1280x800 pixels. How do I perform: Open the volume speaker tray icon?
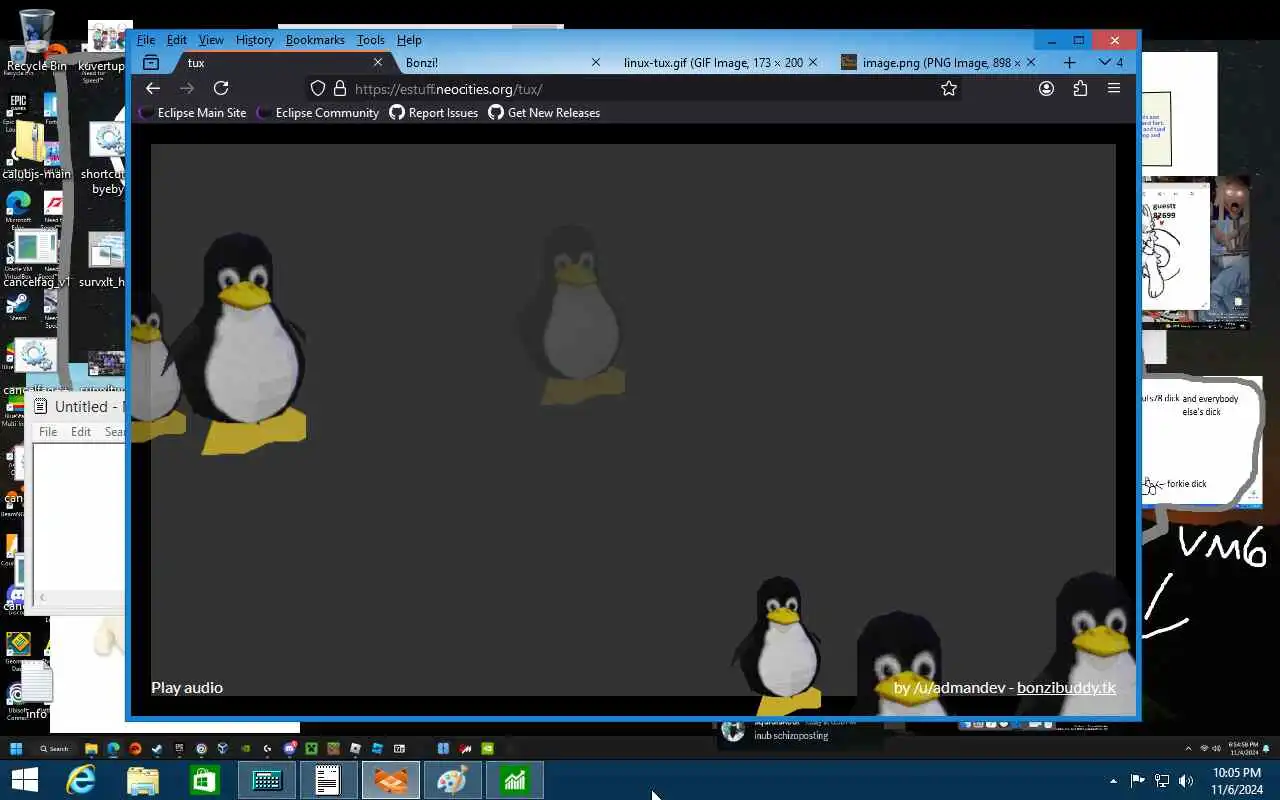[1186, 781]
